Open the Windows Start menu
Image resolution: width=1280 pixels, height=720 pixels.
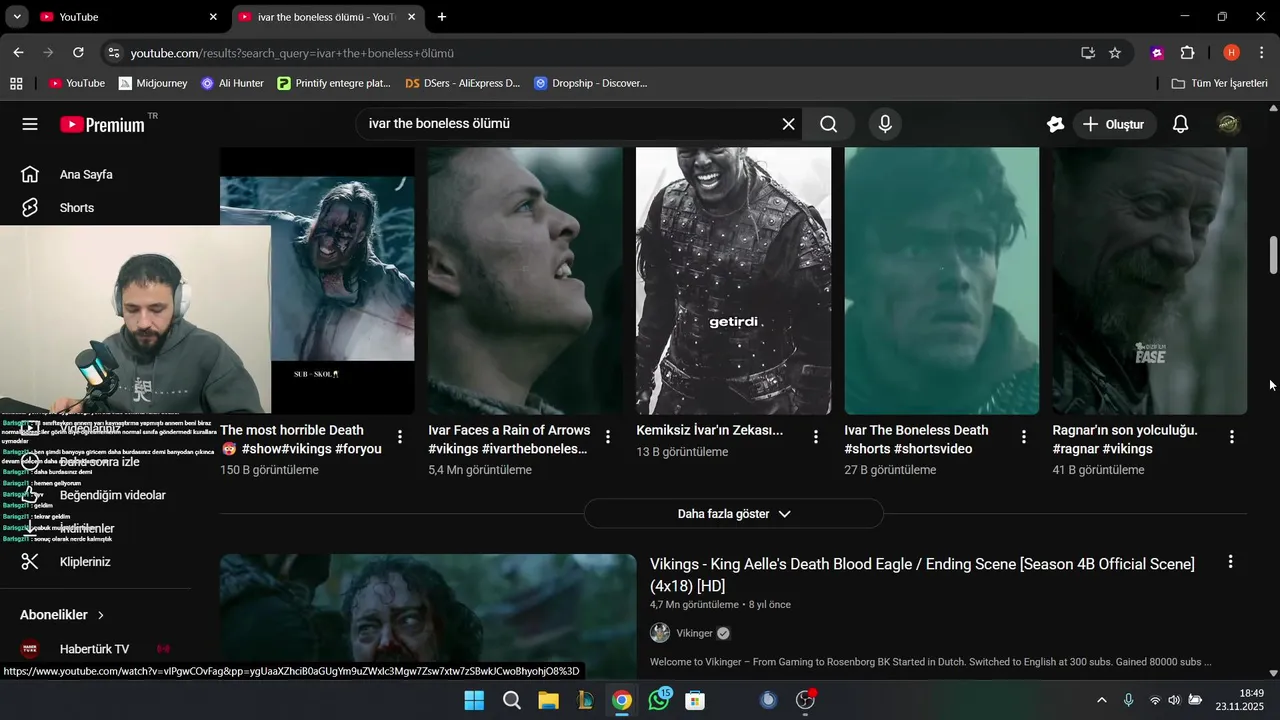(x=474, y=700)
